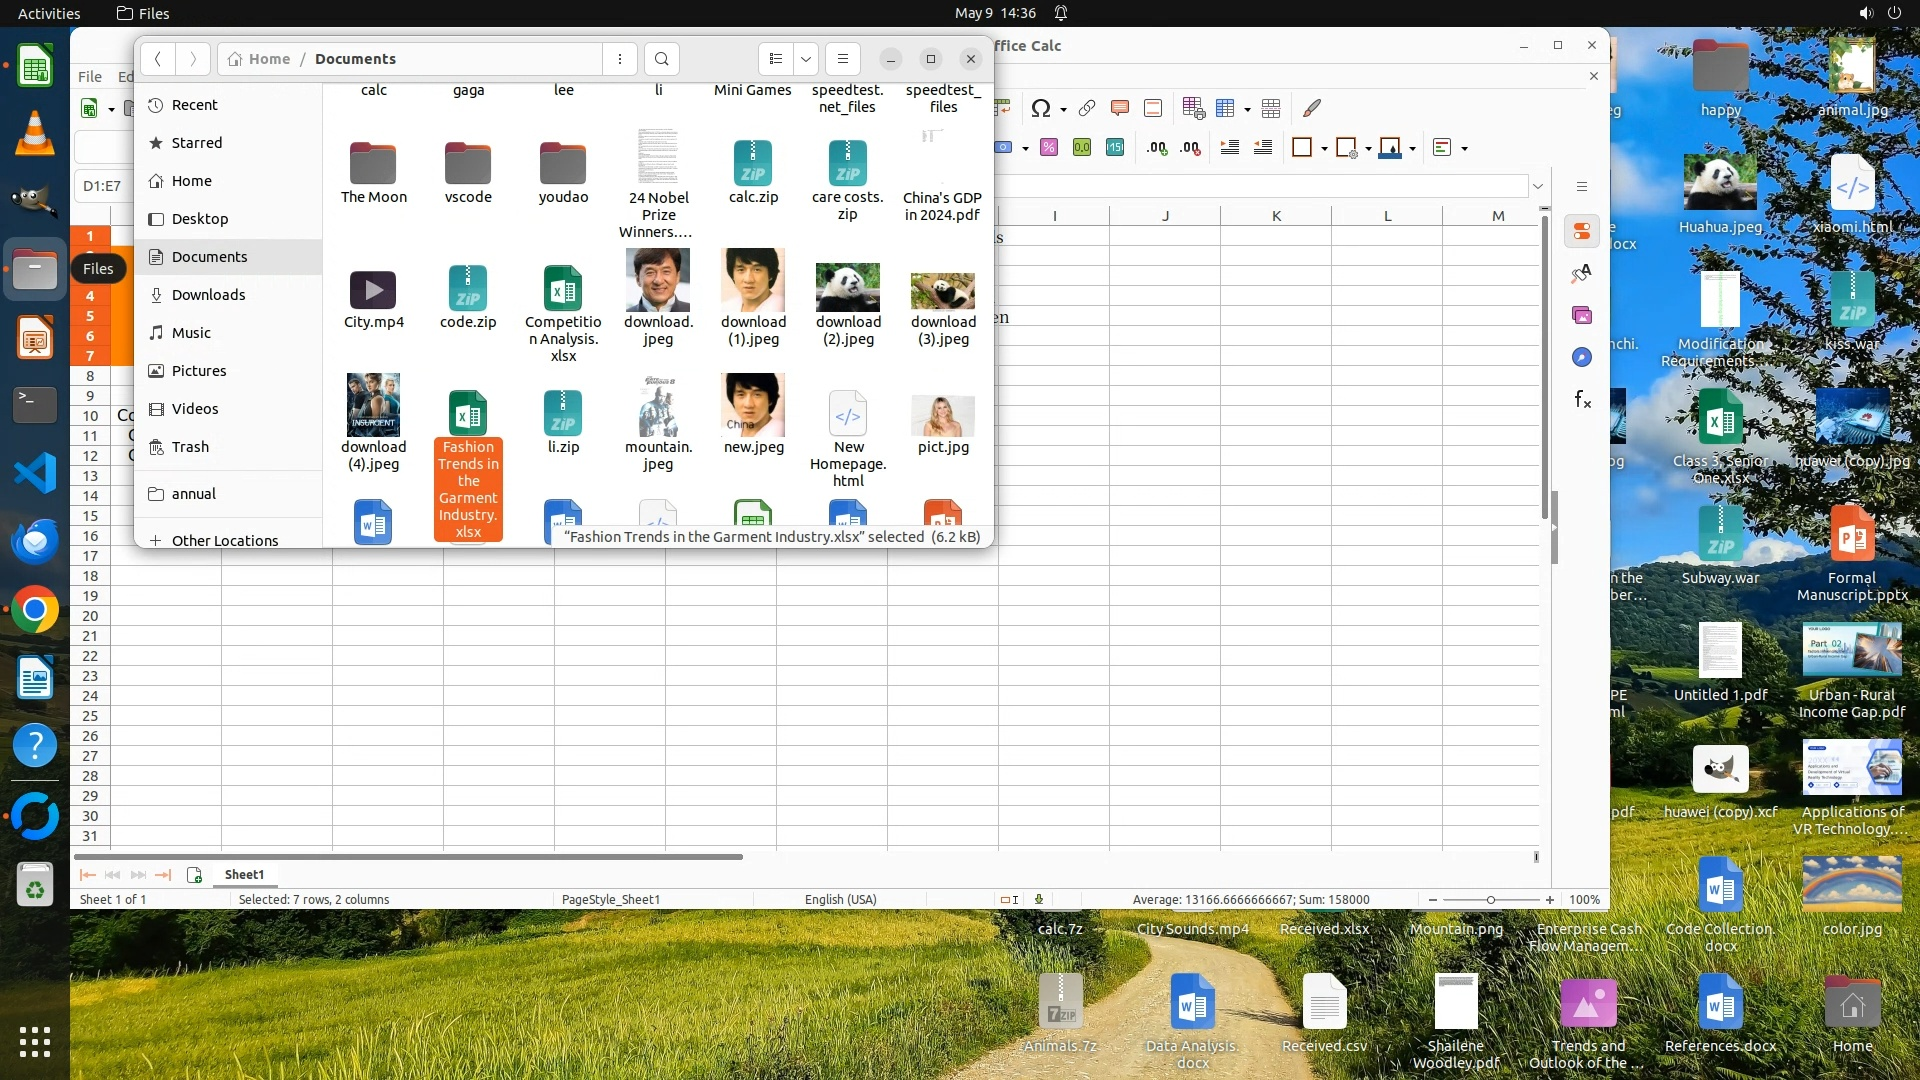Click the Insert Hyperlink icon in Calc toolbar
The image size is (1920, 1080).
pyautogui.click(x=1087, y=108)
